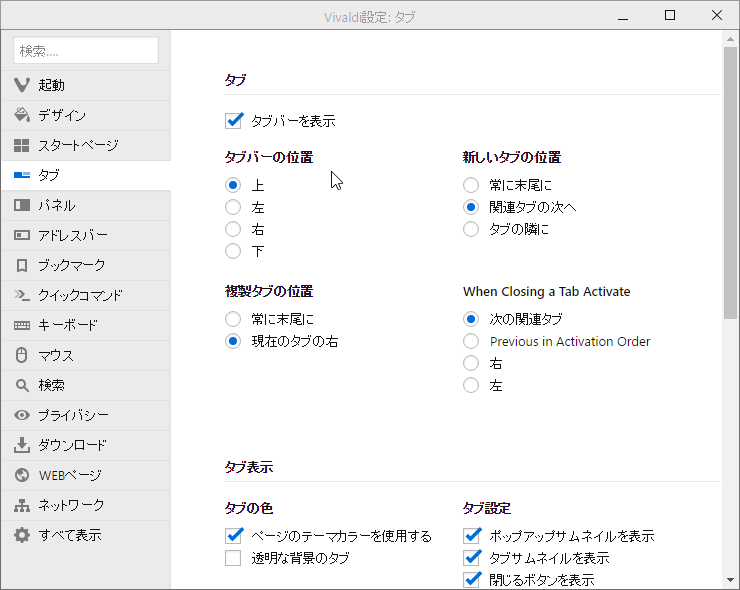The height and width of the screenshot is (590, 740).
Task: Switch to パネル settings category
Action: tap(86, 205)
